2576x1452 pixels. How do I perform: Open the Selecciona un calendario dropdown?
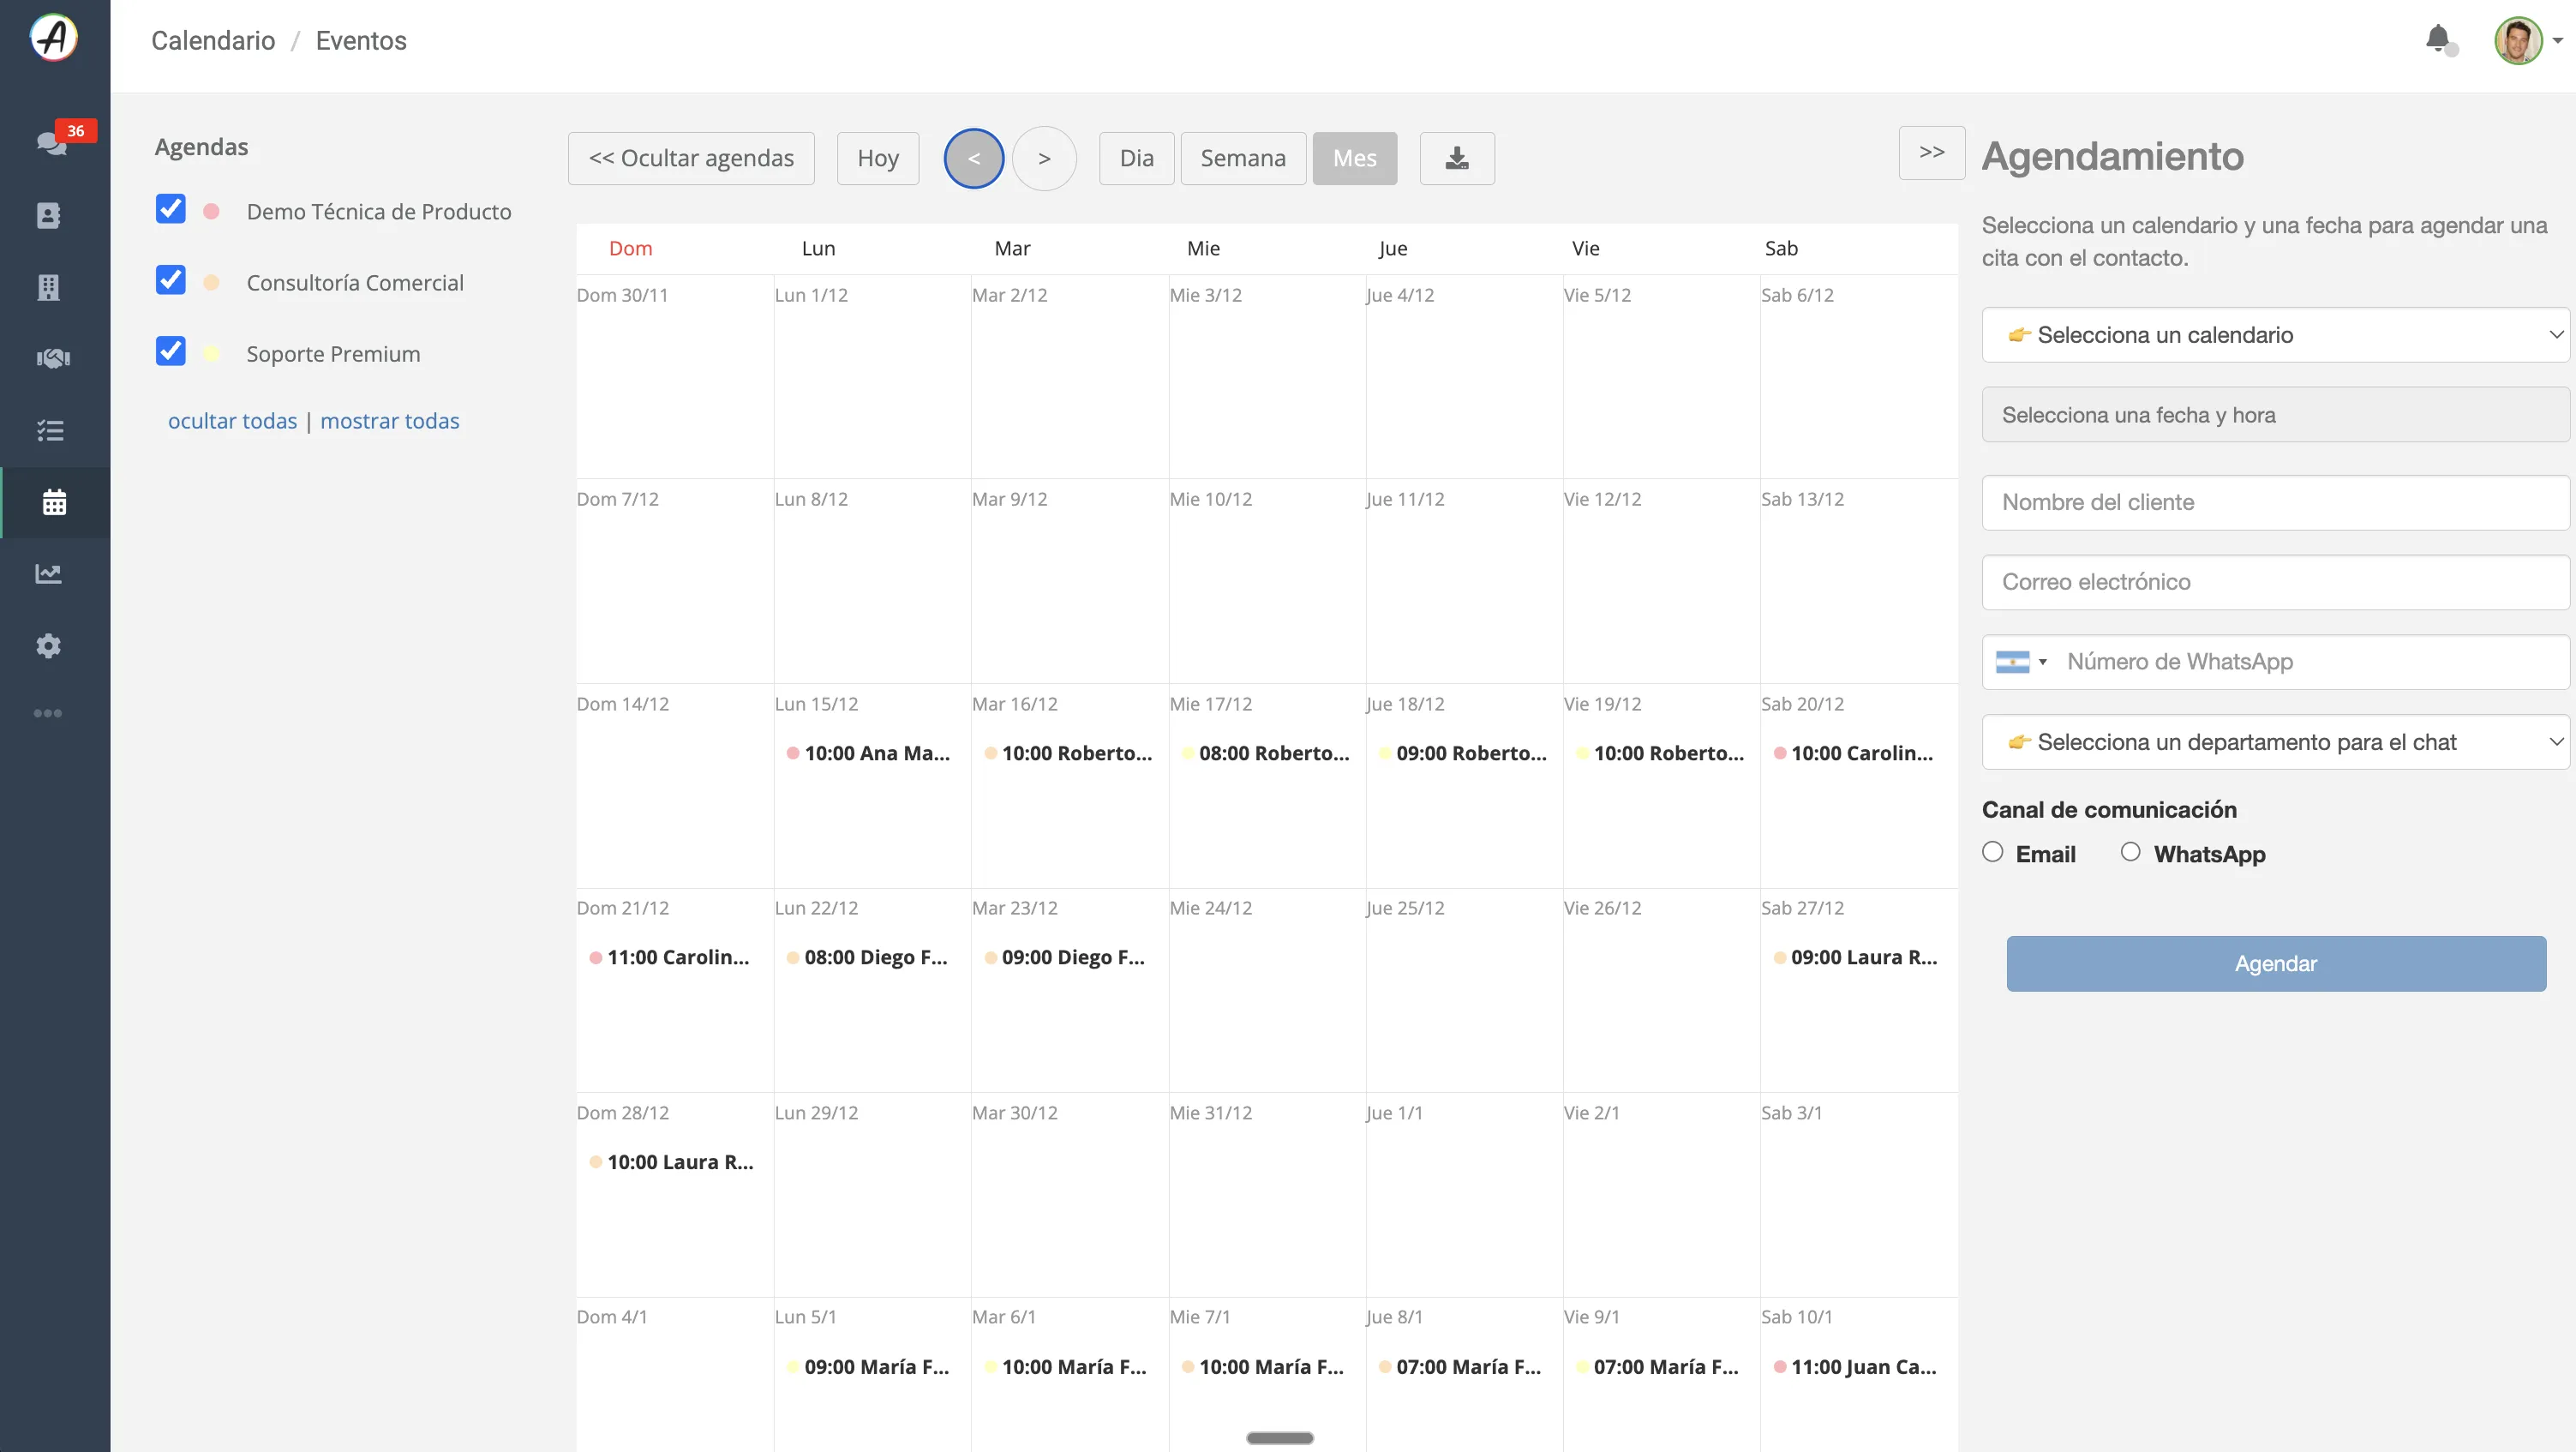pos(2275,335)
